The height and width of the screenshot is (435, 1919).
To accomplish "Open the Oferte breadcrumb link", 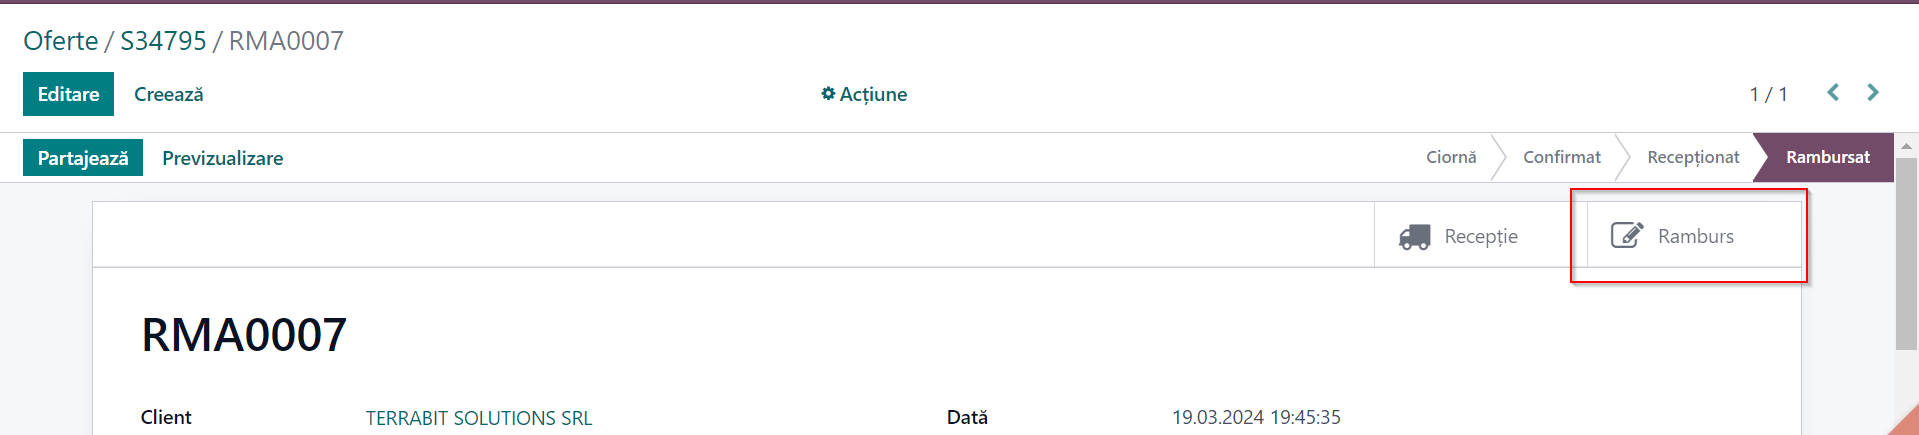I will (x=61, y=41).
